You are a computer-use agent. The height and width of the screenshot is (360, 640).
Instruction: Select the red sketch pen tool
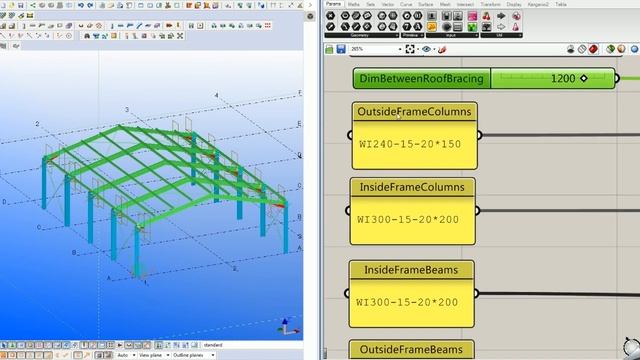coord(442,49)
